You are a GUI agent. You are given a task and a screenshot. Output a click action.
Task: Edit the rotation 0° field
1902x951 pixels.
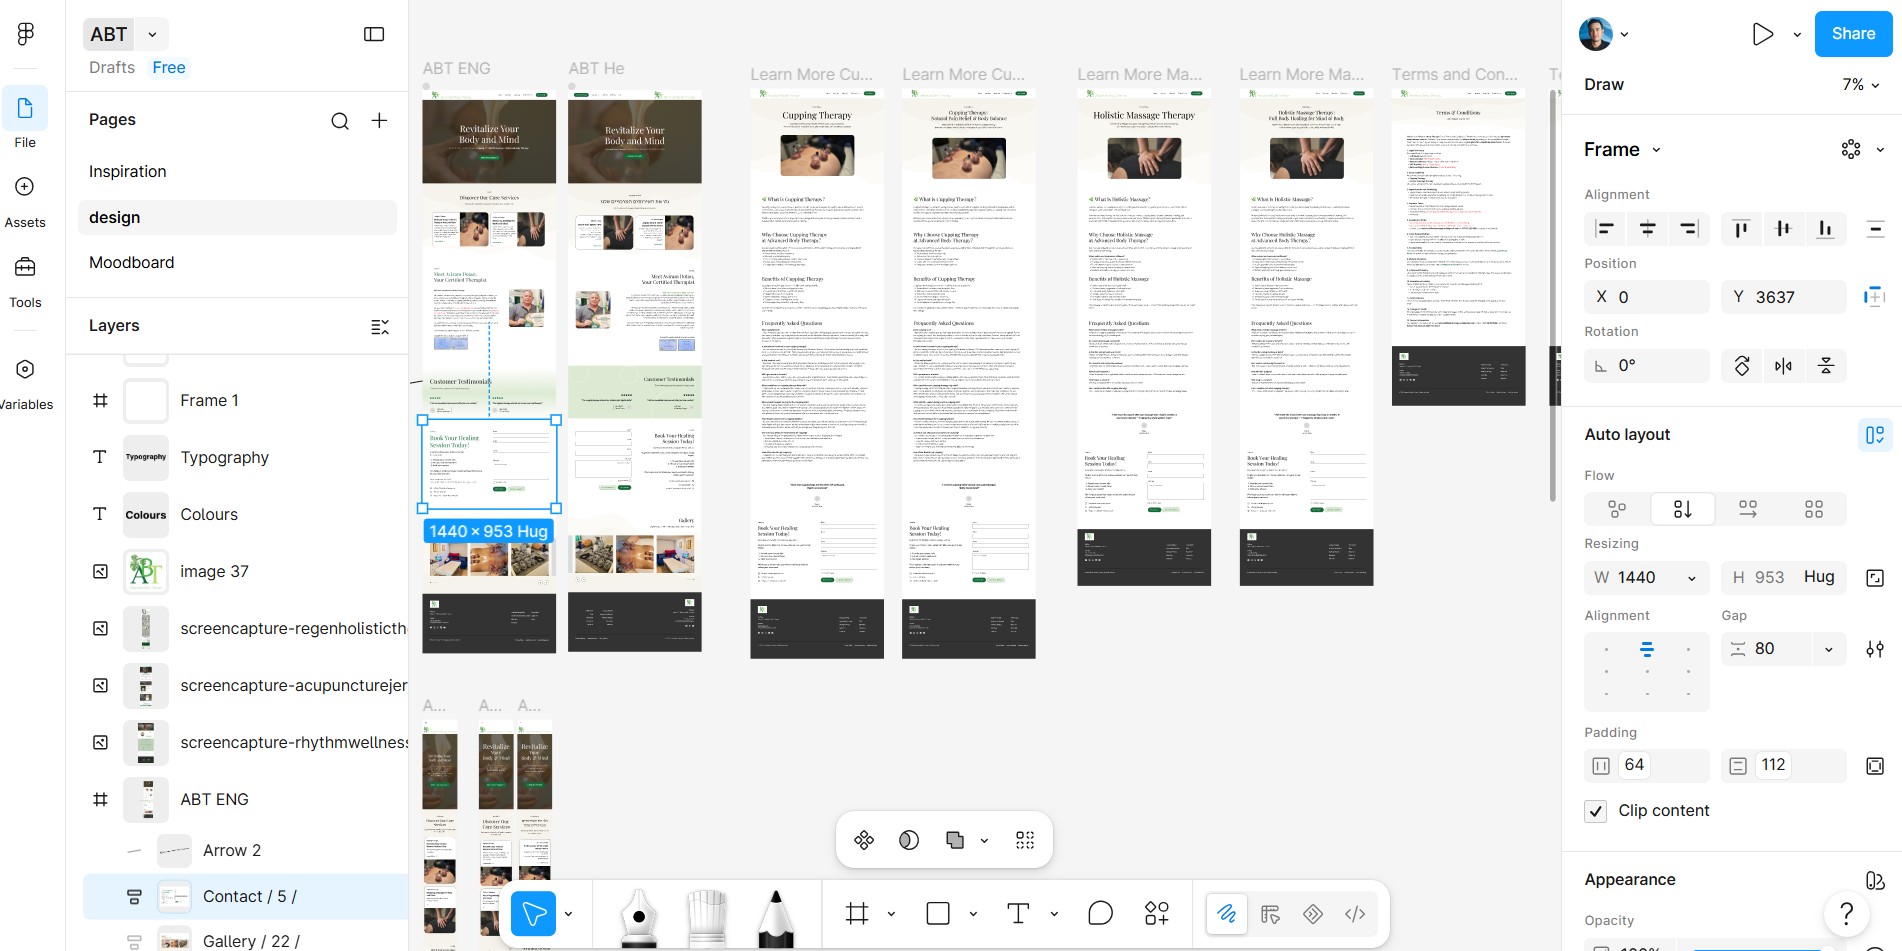[1646, 366]
